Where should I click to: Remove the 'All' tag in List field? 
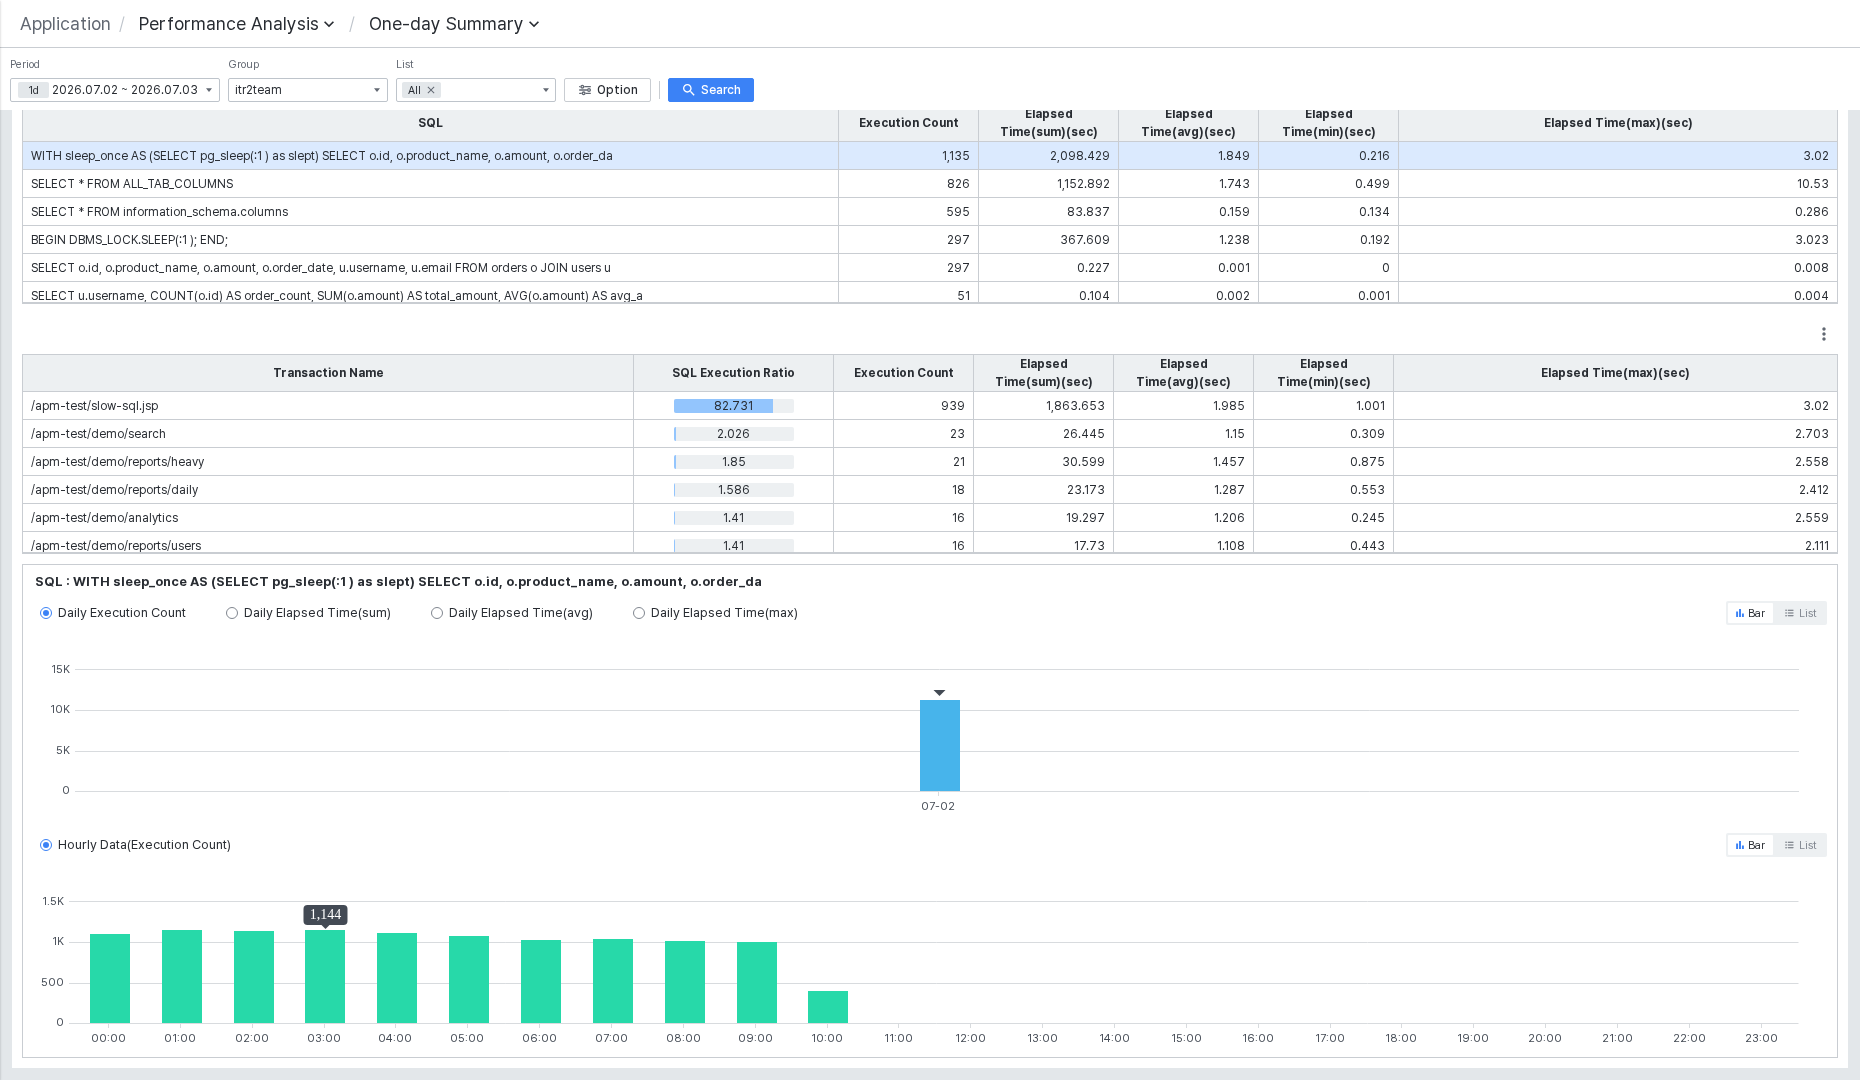pyautogui.click(x=431, y=90)
